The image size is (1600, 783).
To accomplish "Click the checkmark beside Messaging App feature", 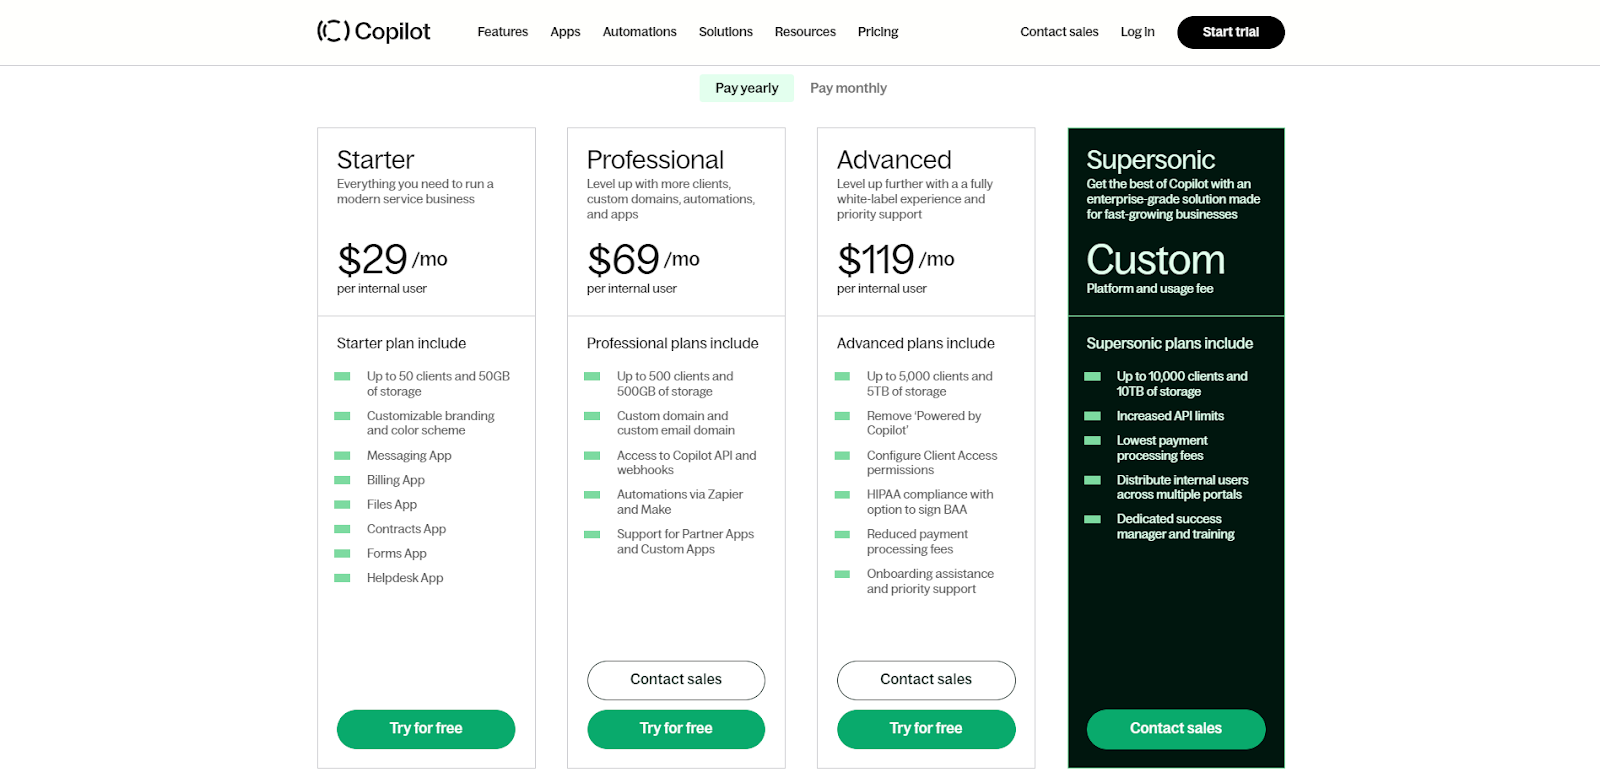I will pyautogui.click(x=342, y=455).
